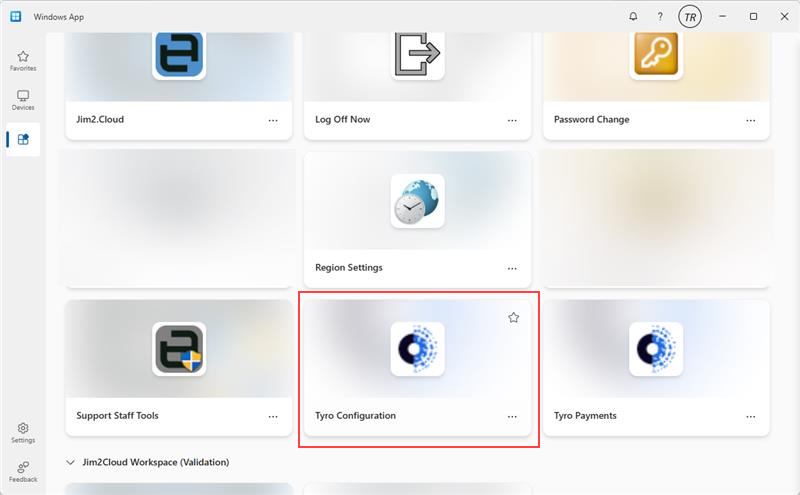The image size is (800, 495).
Task: Minimize the Windows App window
Action: point(722,16)
